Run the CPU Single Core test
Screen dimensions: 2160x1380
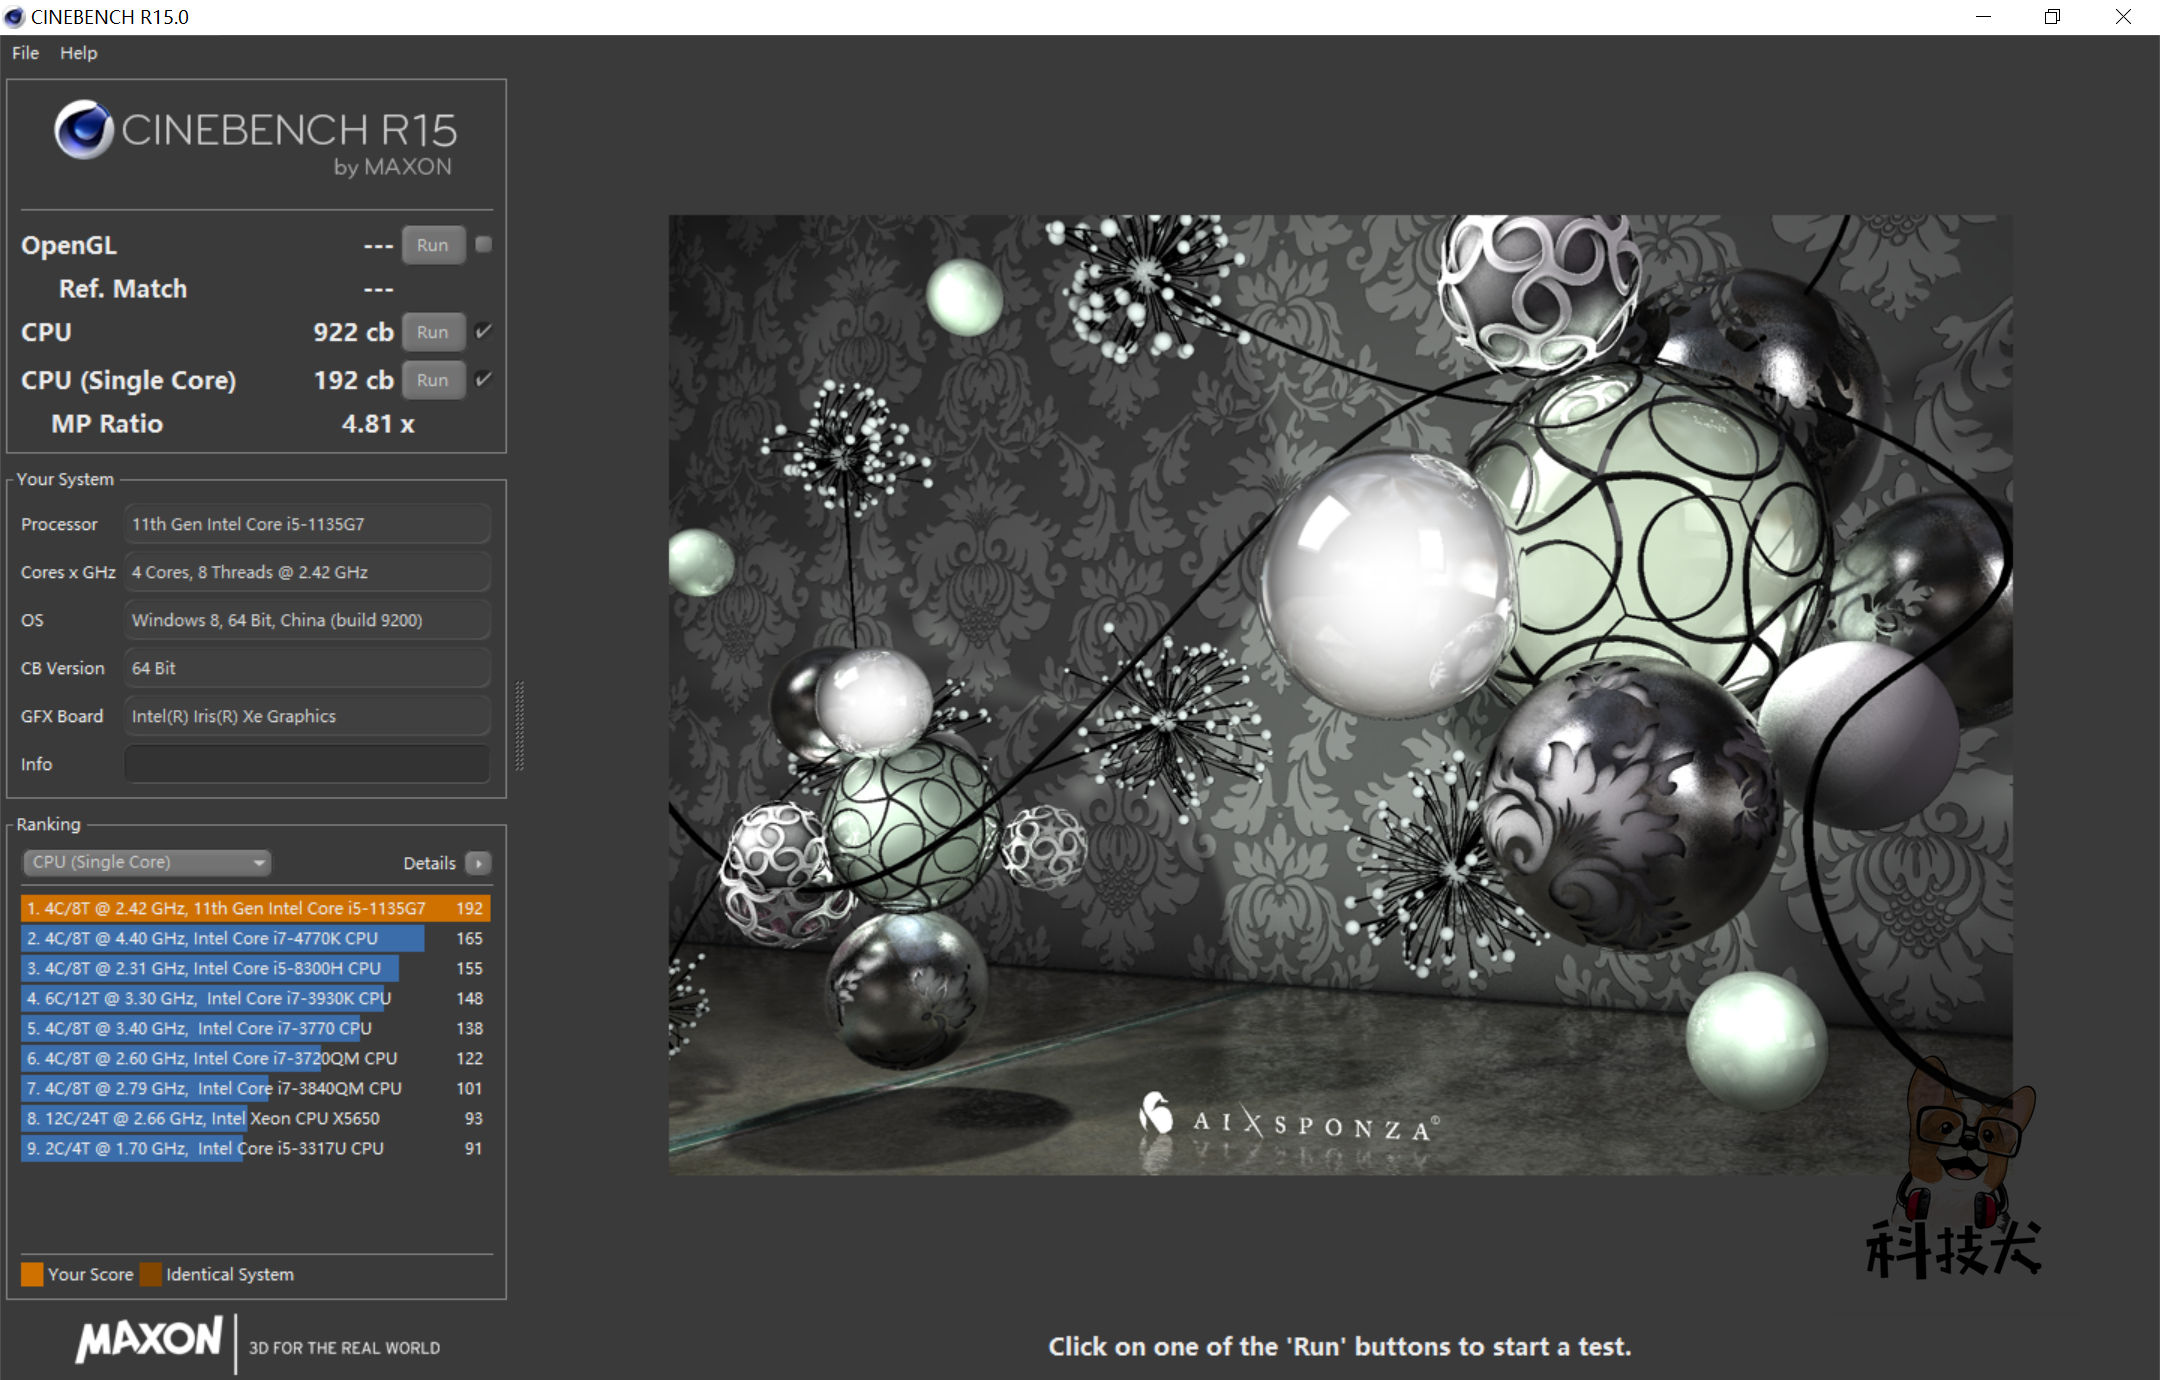(x=433, y=380)
